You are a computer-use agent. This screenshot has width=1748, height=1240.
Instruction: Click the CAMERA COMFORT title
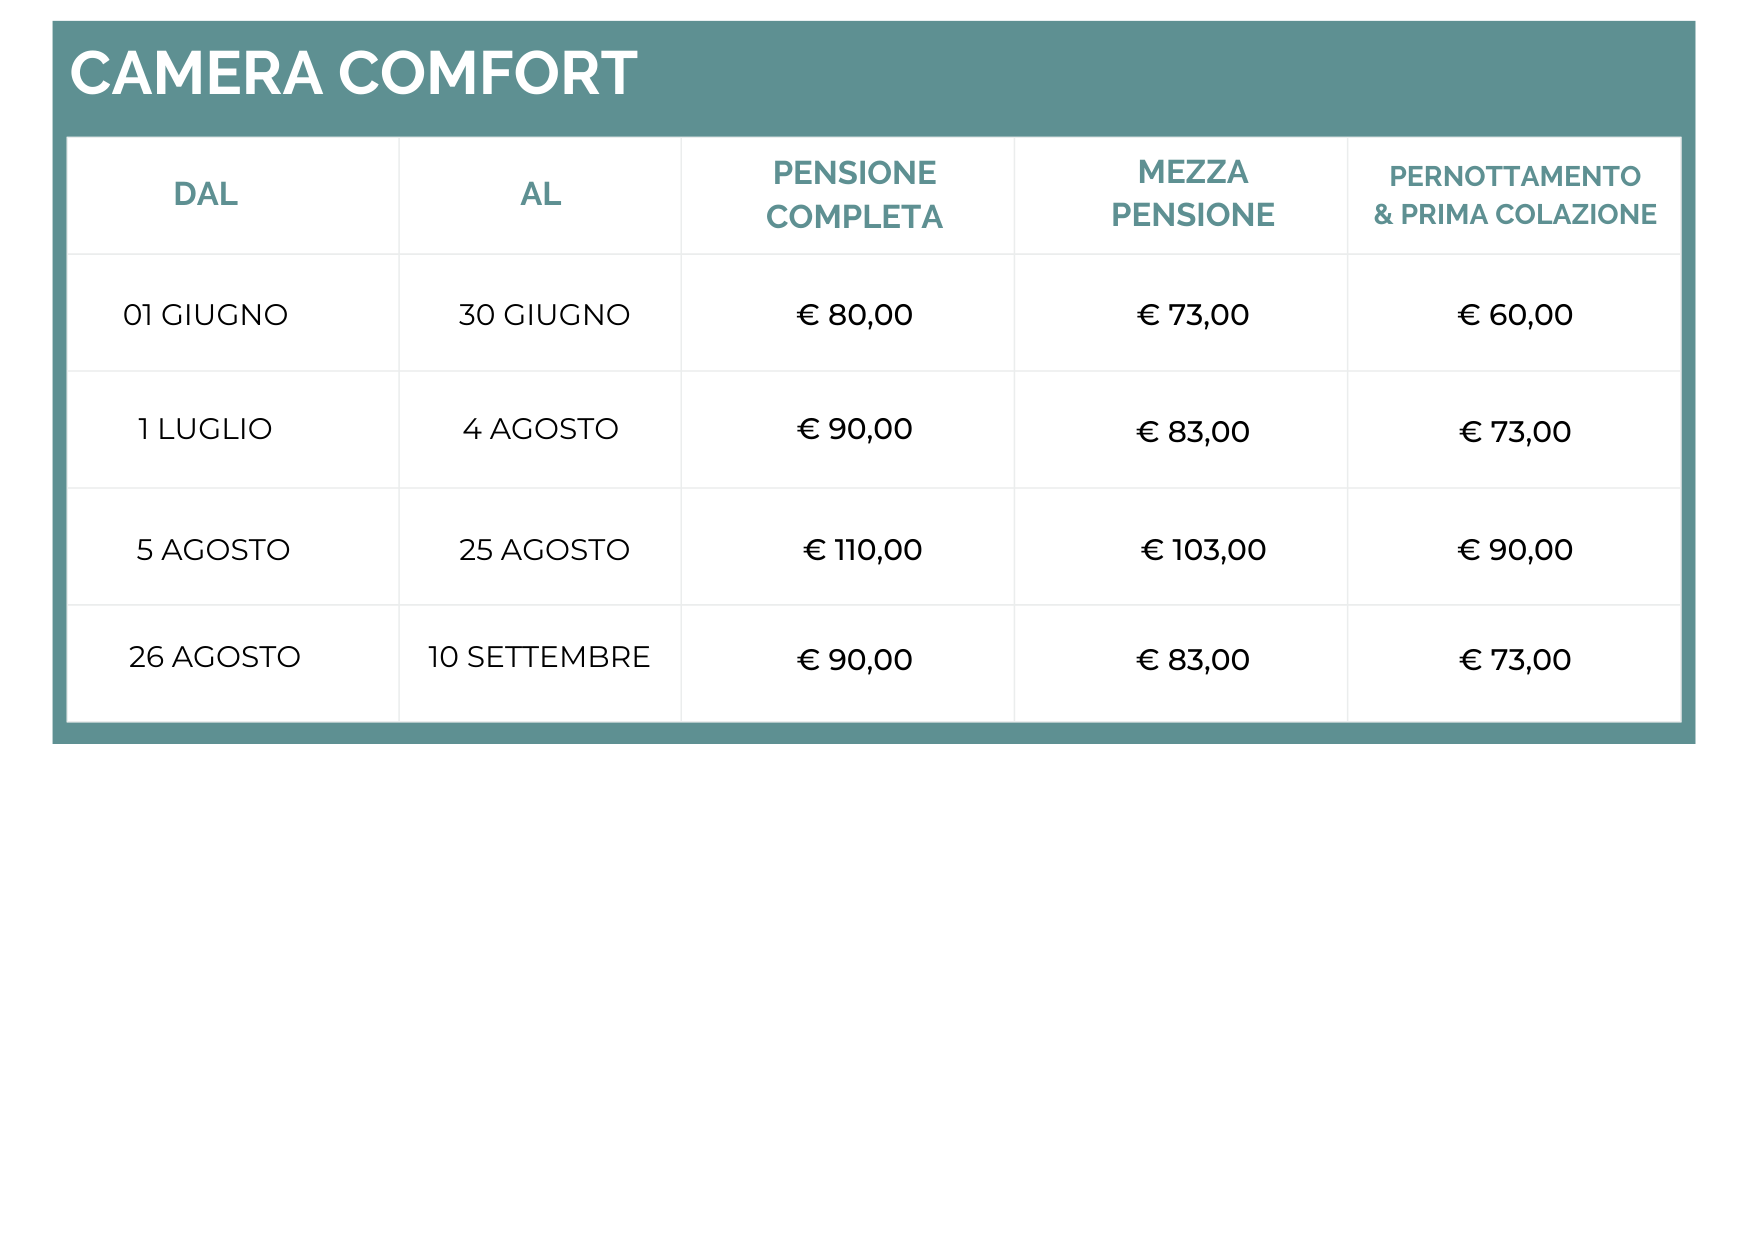[353, 74]
